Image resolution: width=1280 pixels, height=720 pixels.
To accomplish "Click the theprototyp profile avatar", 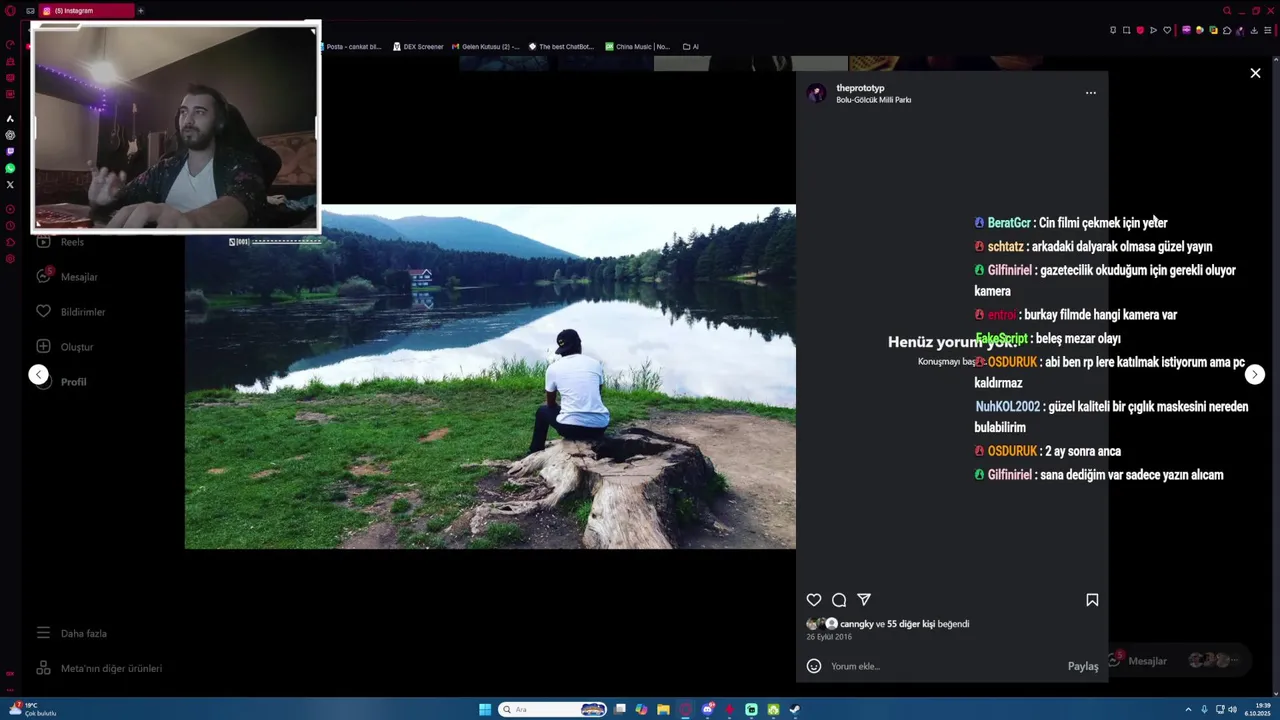I will [x=817, y=93].
